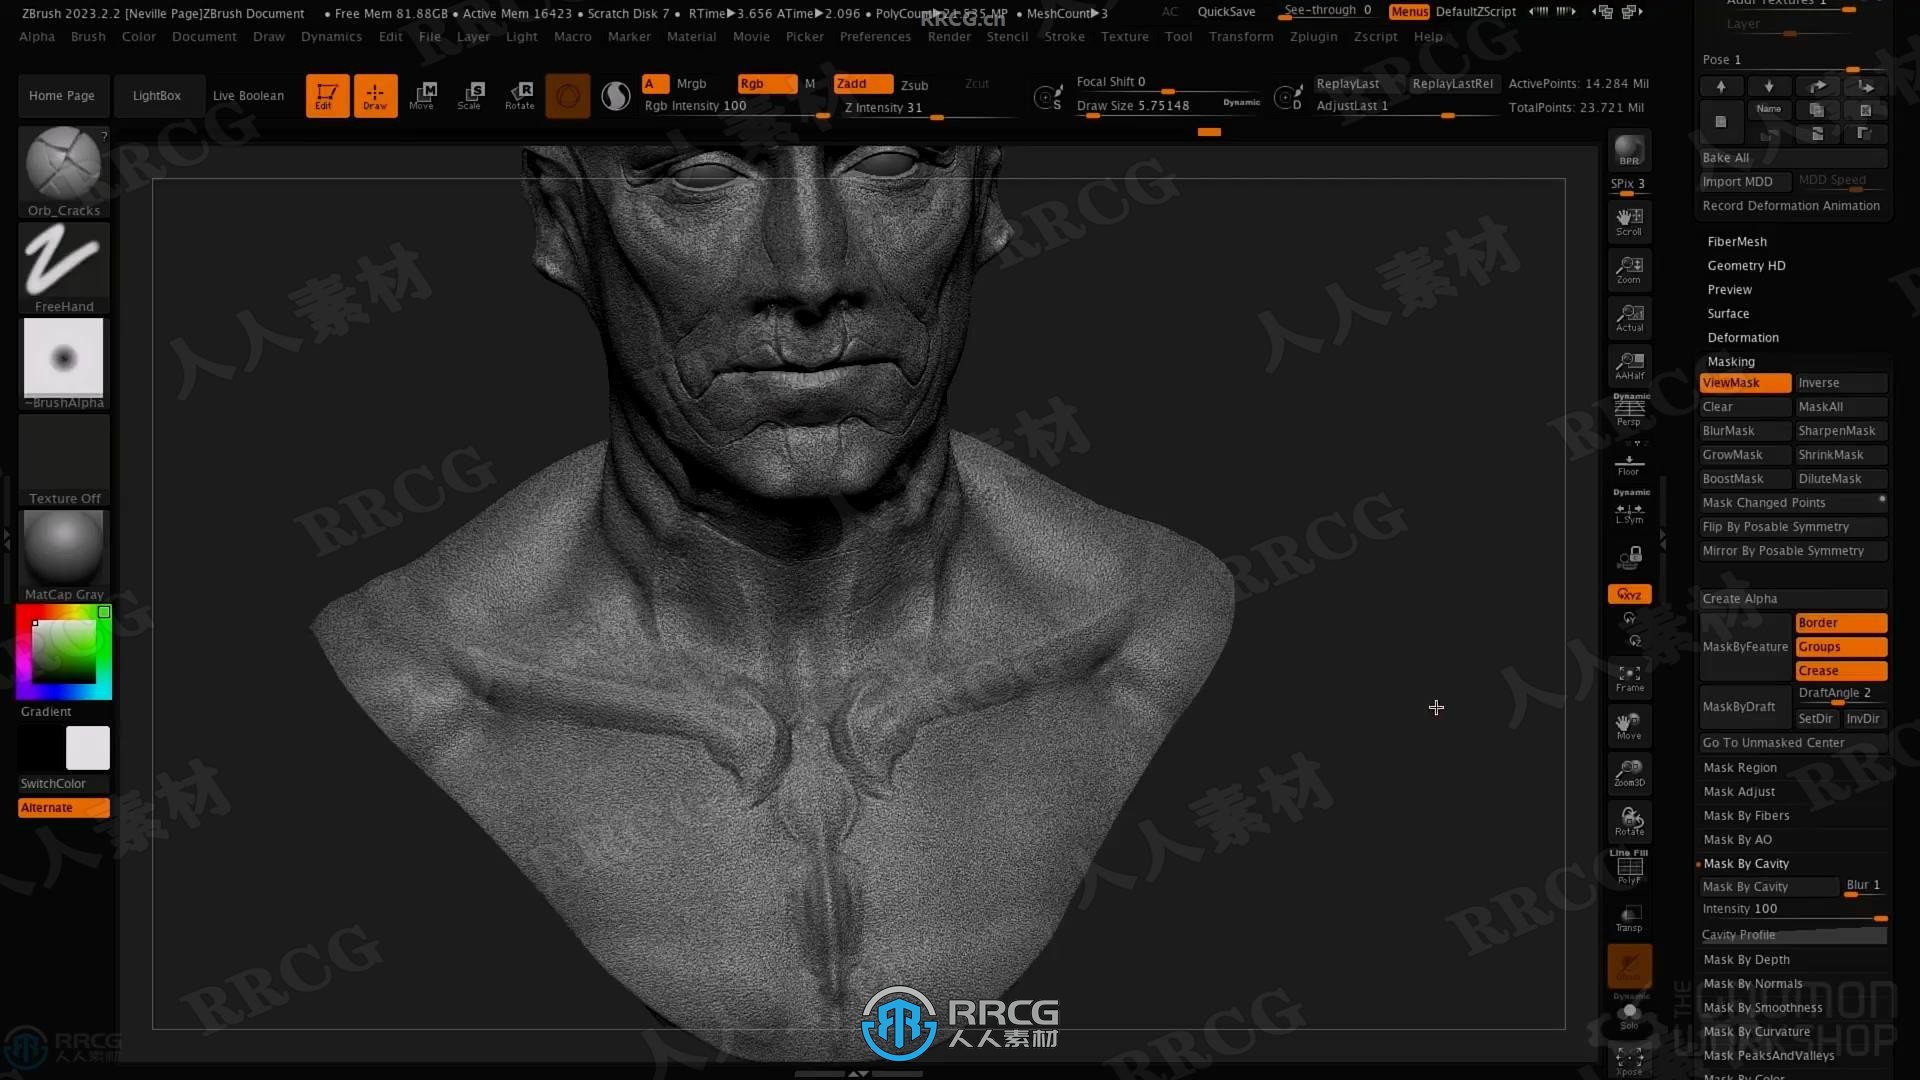Run the BPR render
Screen dimensions: 1920x1080
[1629, 150]
